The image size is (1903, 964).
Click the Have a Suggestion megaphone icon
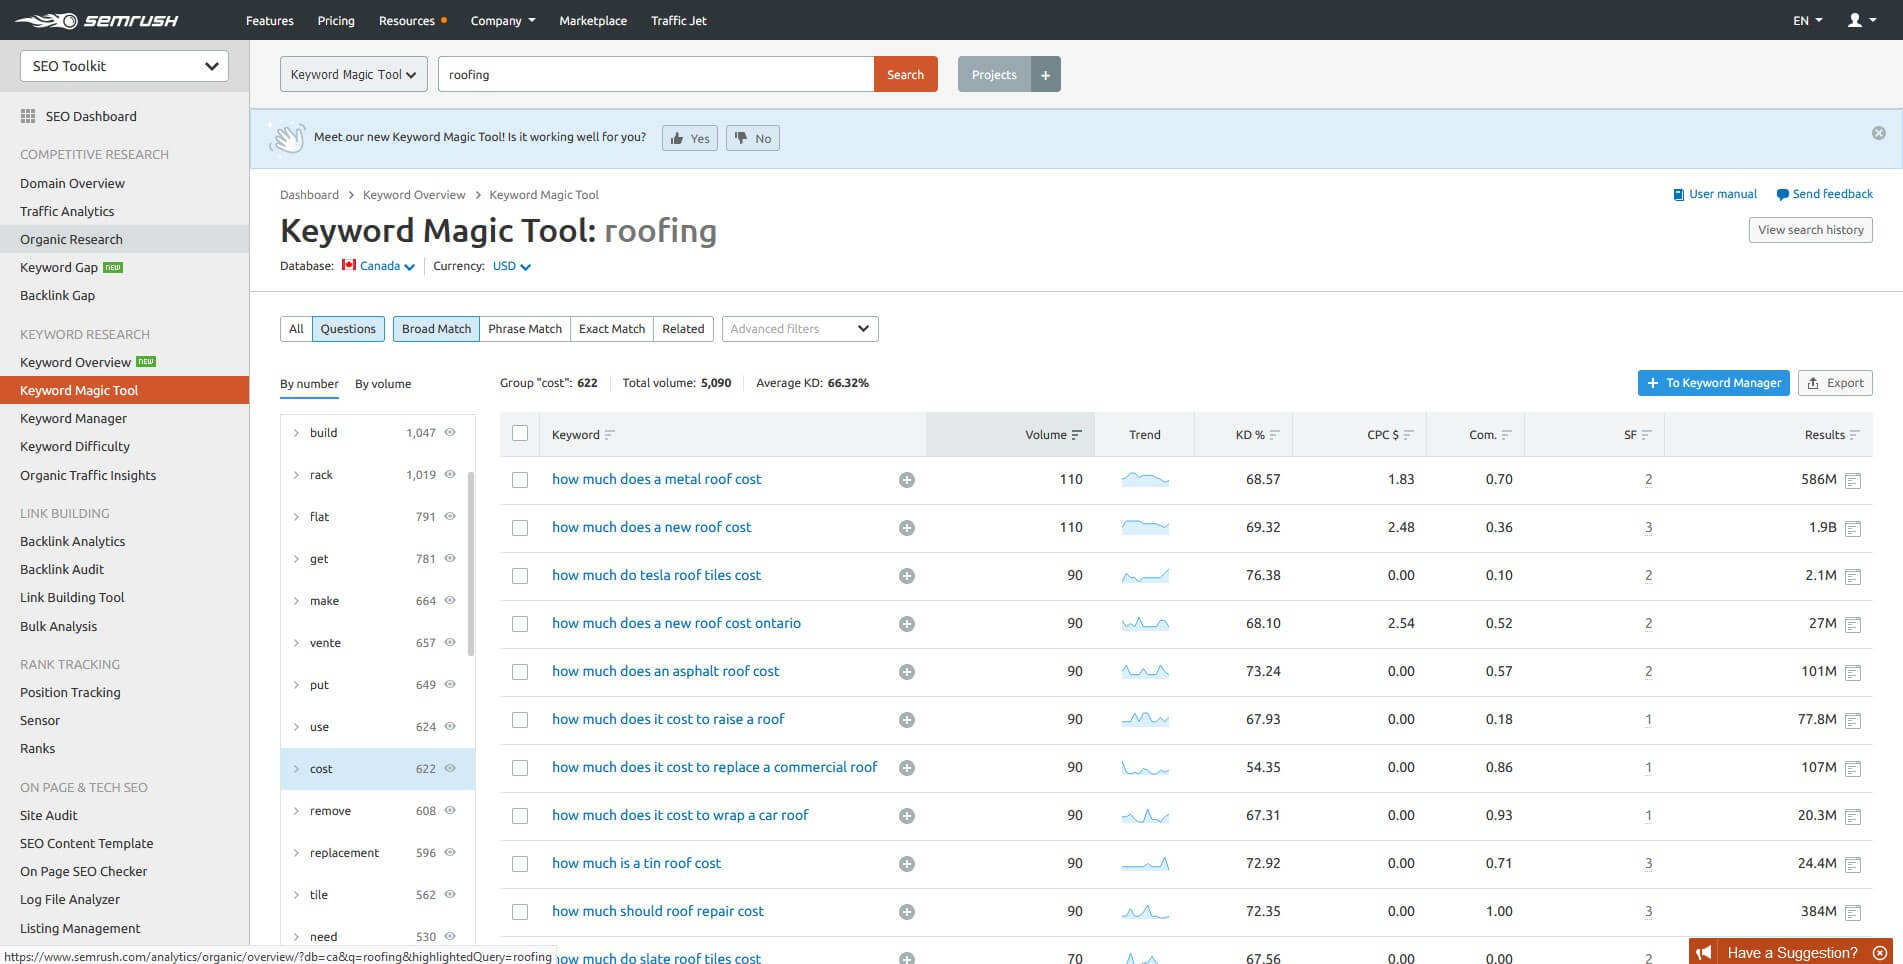pyautogui.click(x=1705, y=952)
